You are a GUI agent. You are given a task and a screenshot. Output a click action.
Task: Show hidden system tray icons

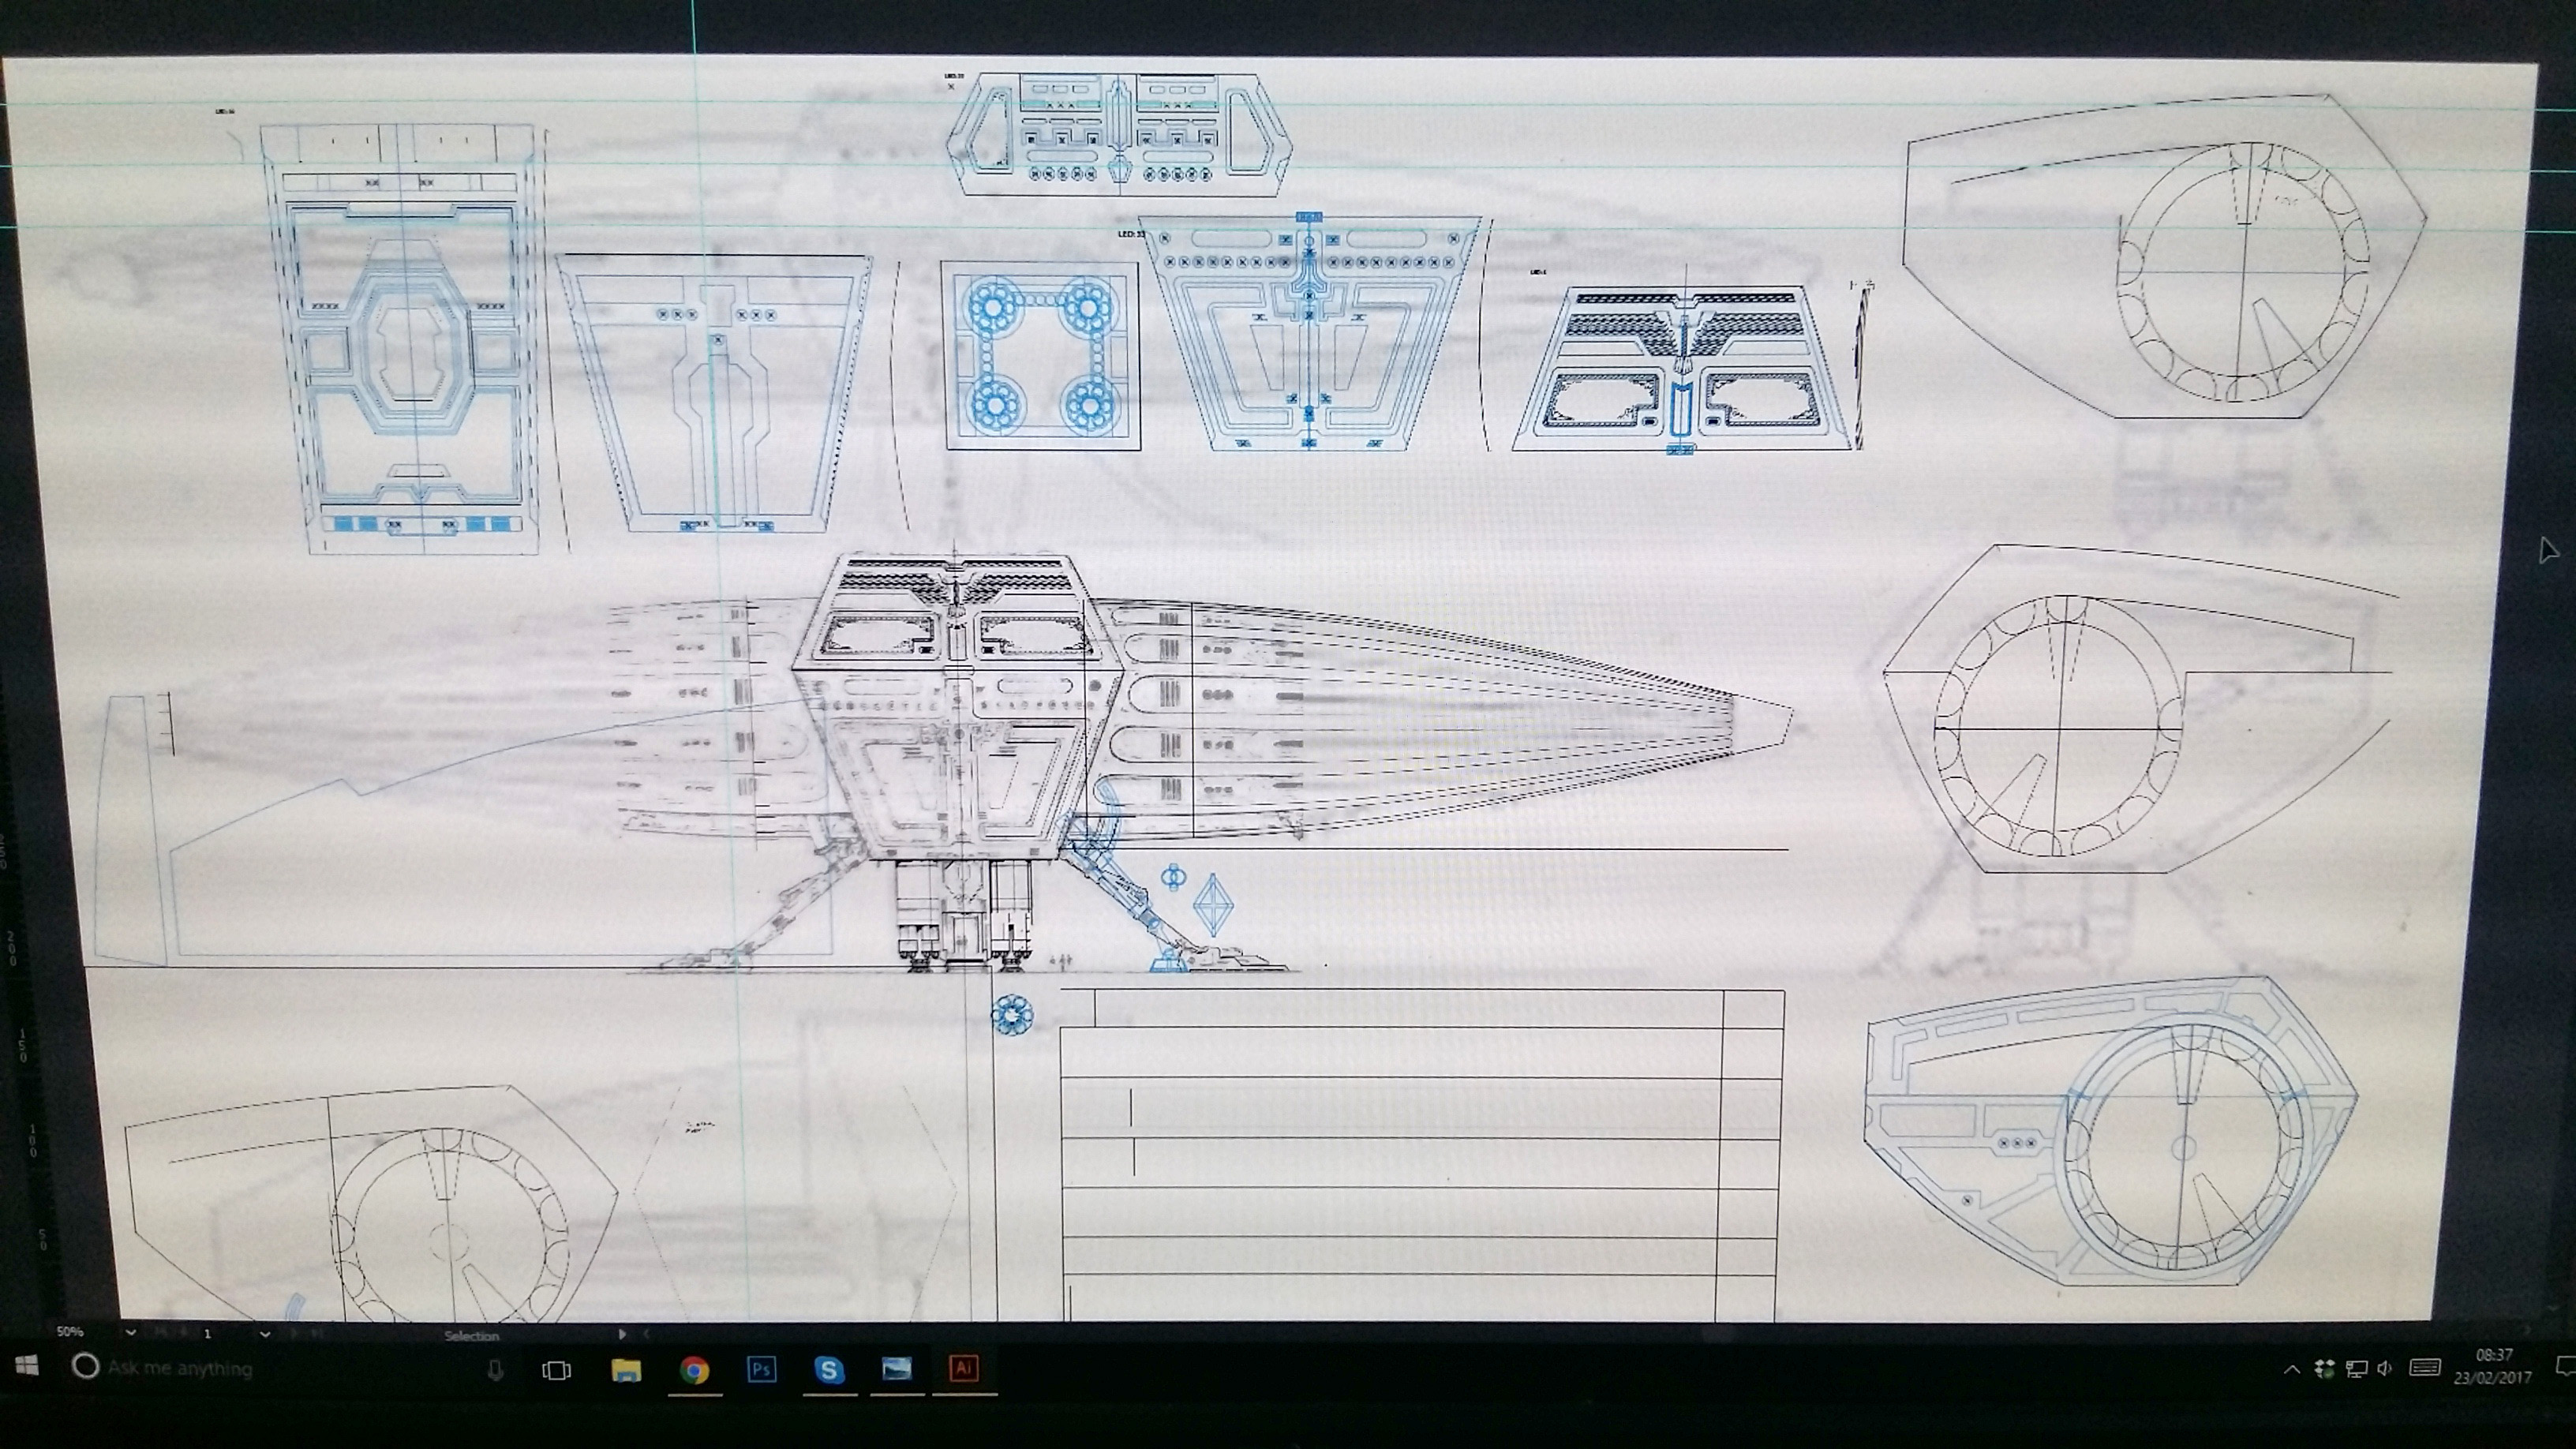point(2291,1369)
